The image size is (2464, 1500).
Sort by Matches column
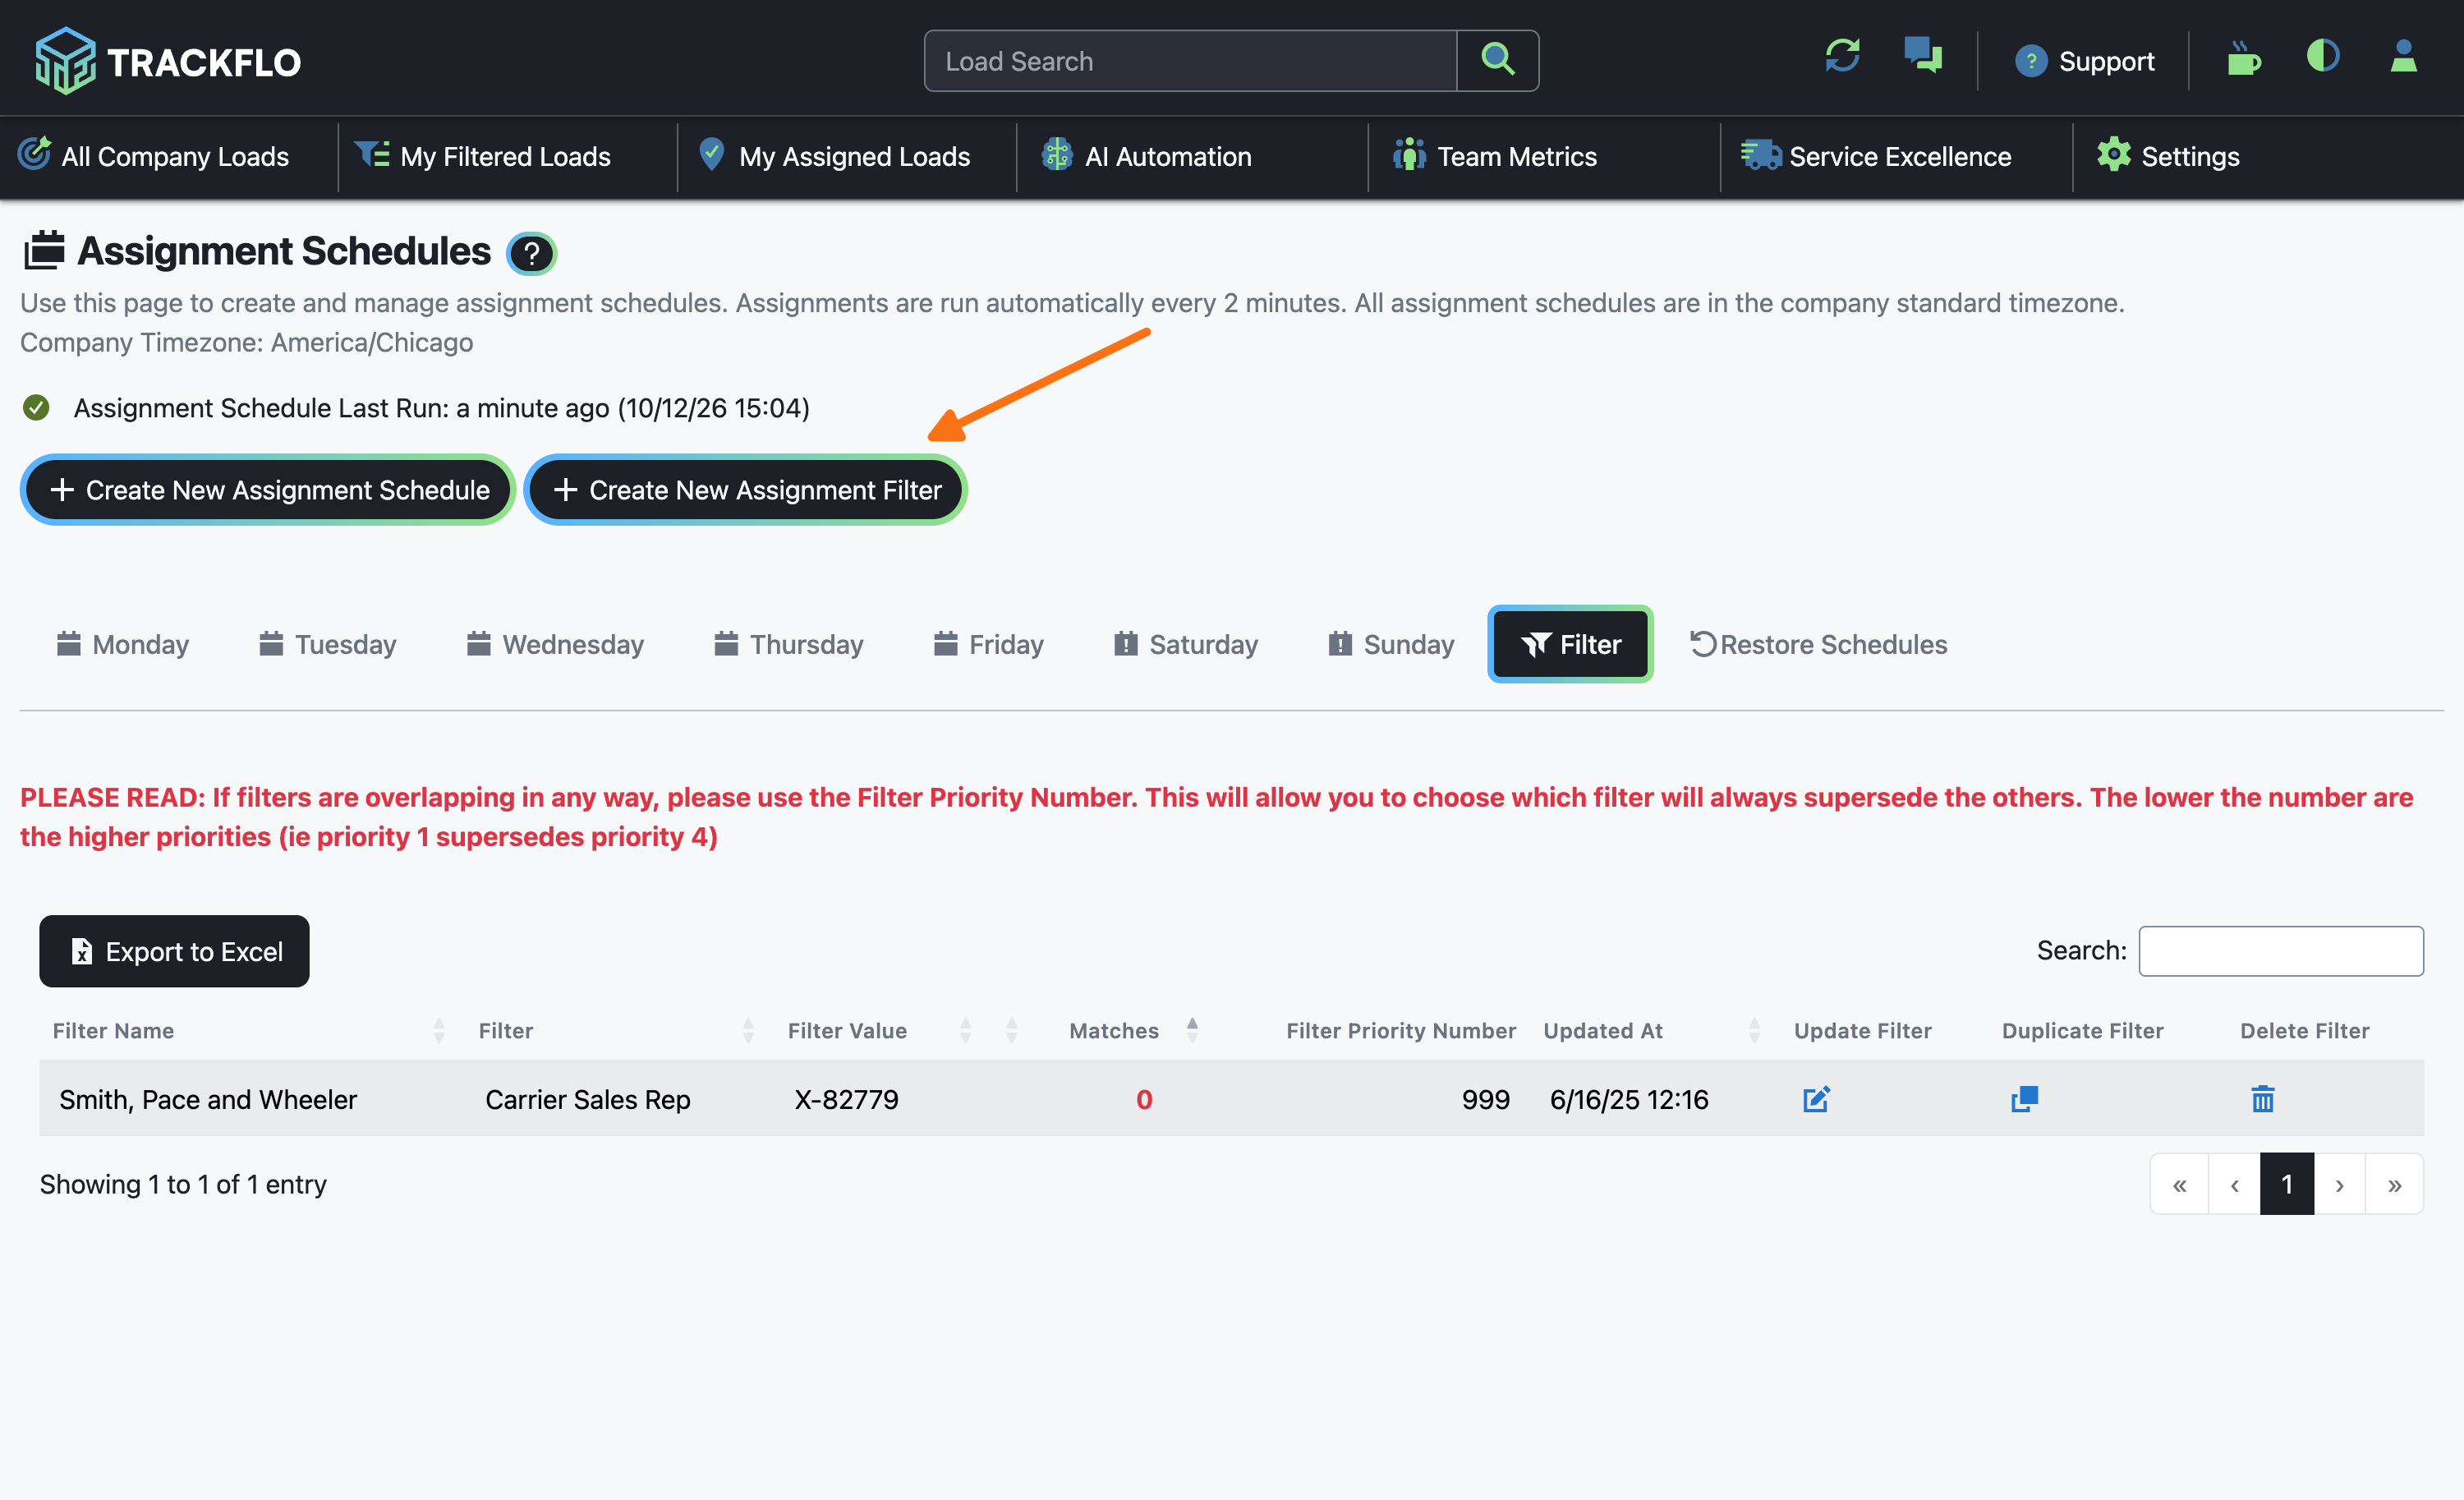[x=1132, y=1031]
